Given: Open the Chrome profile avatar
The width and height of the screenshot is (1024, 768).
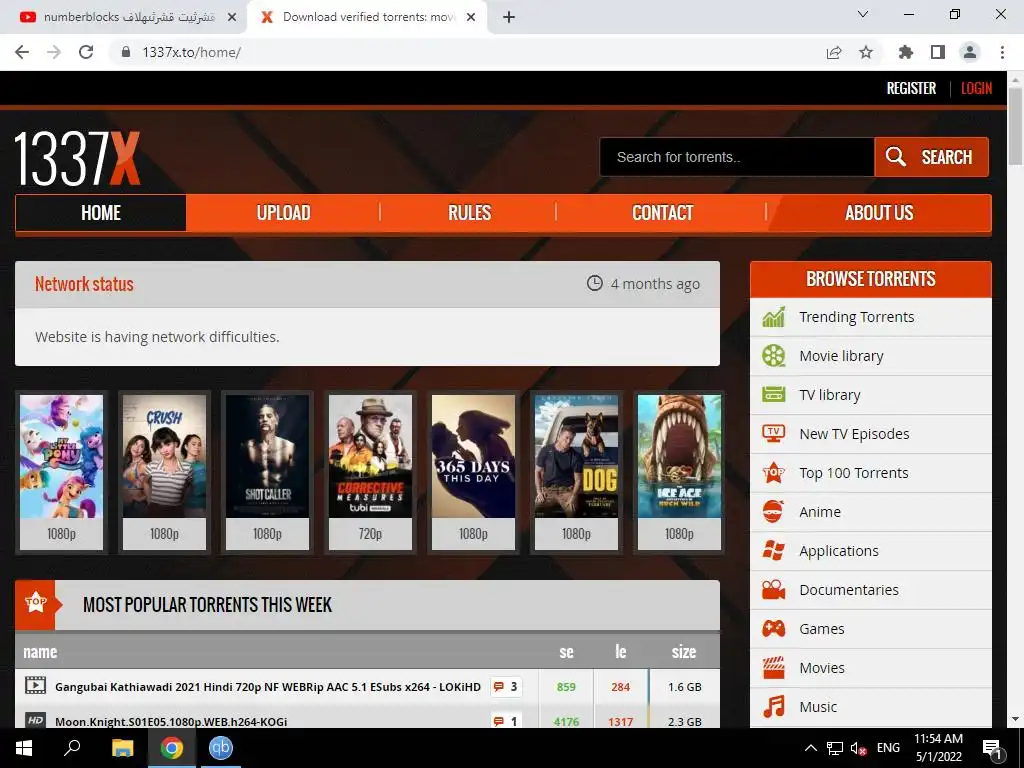Looking at the screenshot, I should [x=970, y=52].
